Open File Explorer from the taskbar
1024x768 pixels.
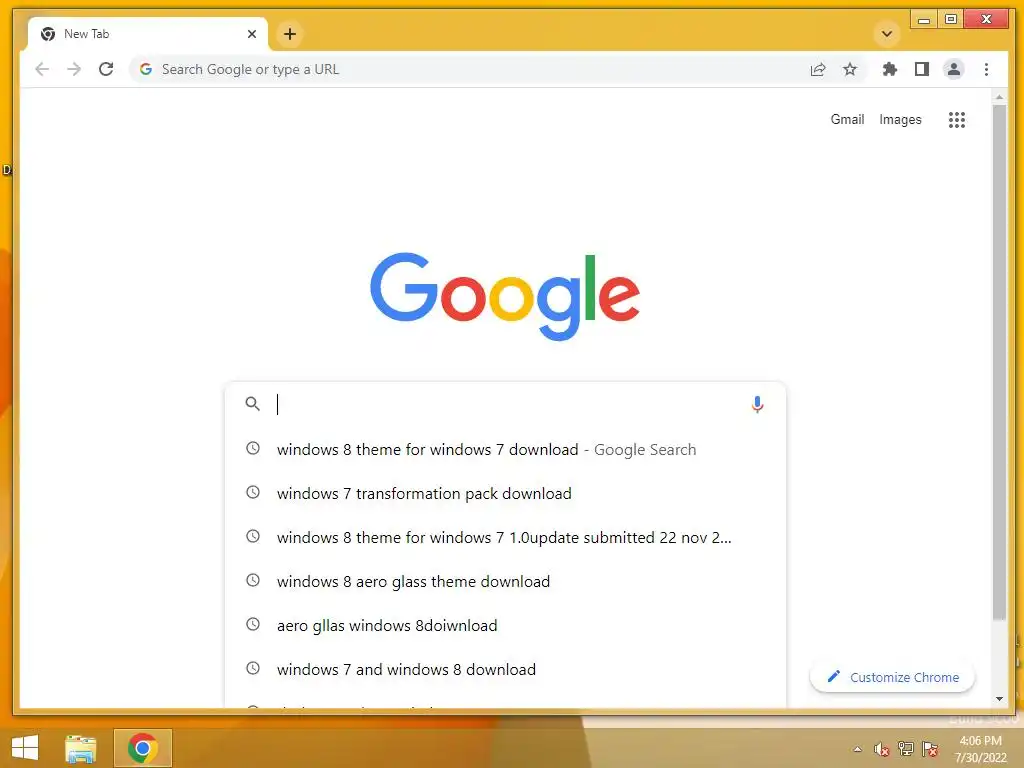point(80,748)
